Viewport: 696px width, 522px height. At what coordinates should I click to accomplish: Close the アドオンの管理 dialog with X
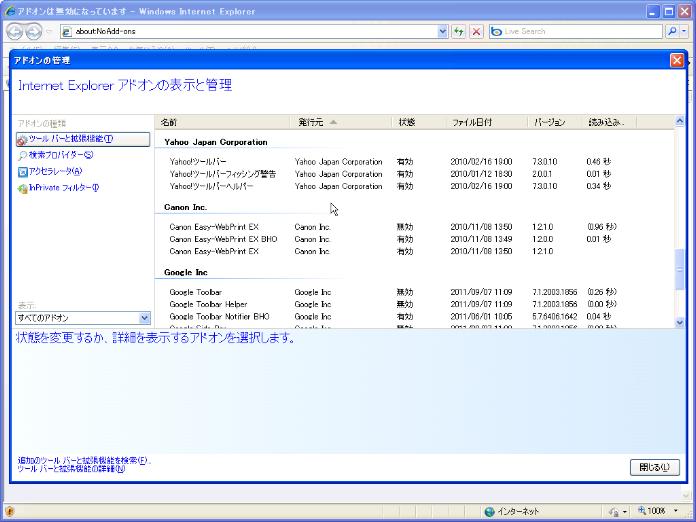pyautogui.click(x=677, y=60)
